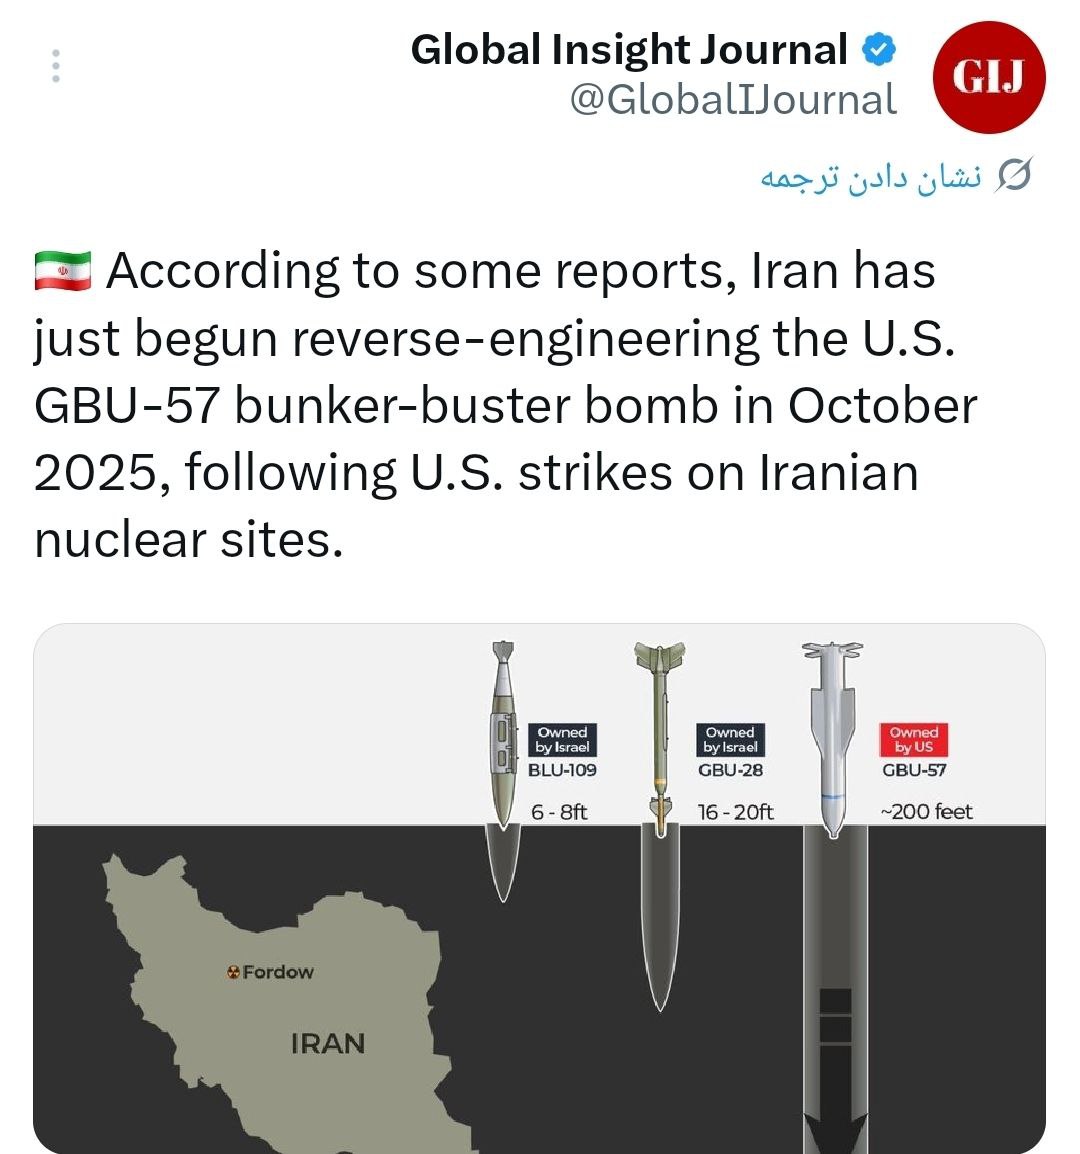Image resolution: width=1080 pixels, height=1154 pixels.
Task: Click the red 'Owned by US' label
Action: point(913,740)
